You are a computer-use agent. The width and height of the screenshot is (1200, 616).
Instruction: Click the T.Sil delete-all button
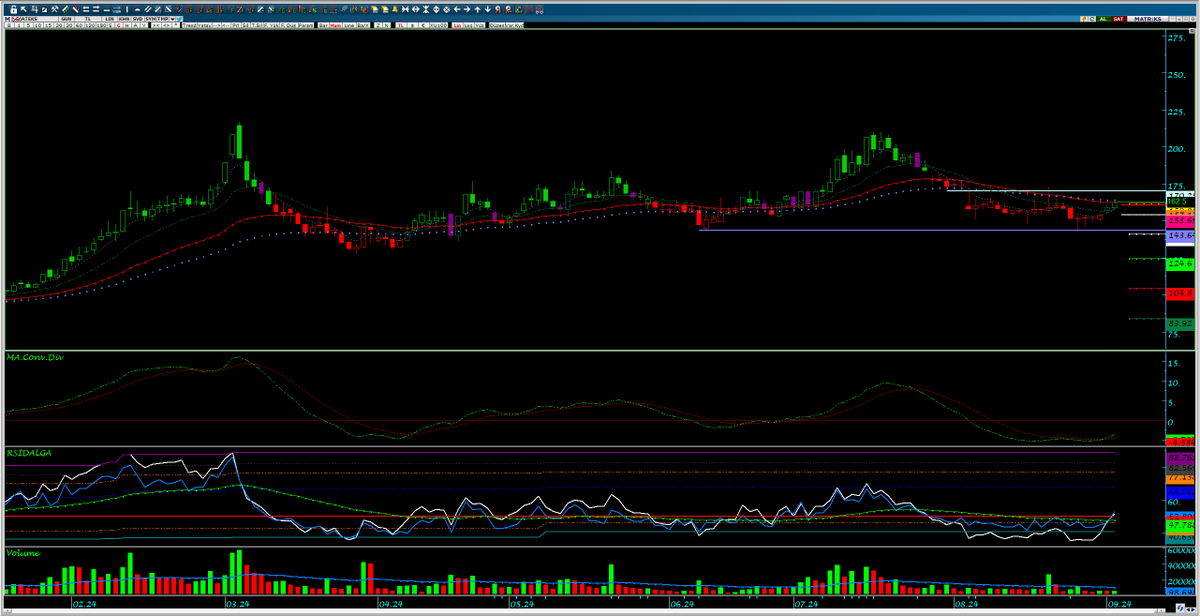click(257, 25)
